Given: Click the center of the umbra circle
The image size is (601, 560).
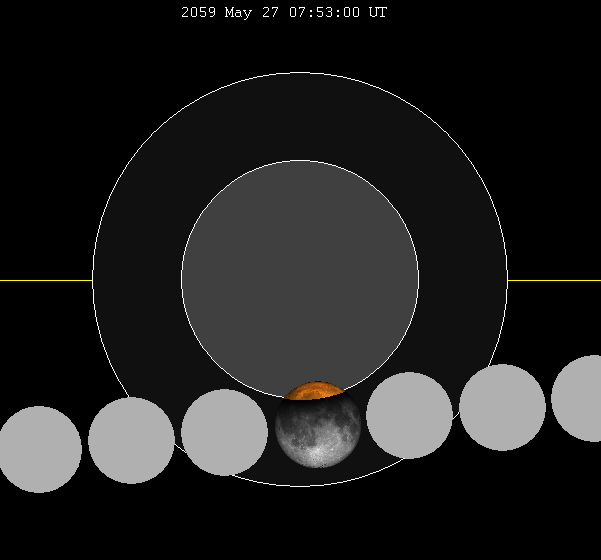Looking at the screenshot, I should pos(300,279).
